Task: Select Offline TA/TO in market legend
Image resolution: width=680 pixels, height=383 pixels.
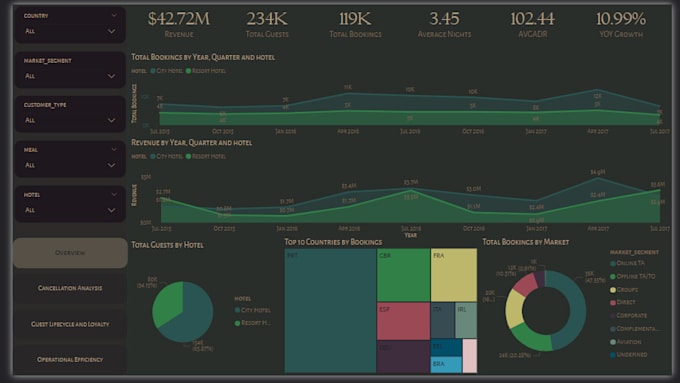Action: pos(633,276)
